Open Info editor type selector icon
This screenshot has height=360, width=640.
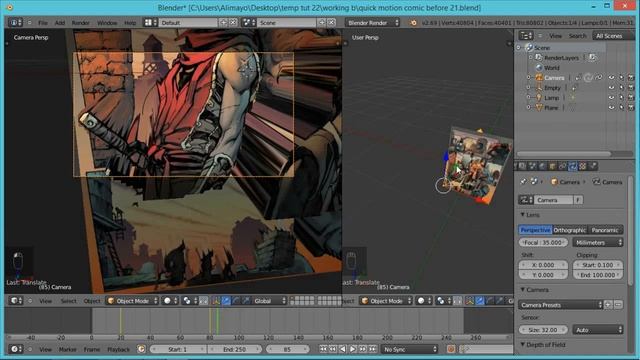click(x=15, y=22)
